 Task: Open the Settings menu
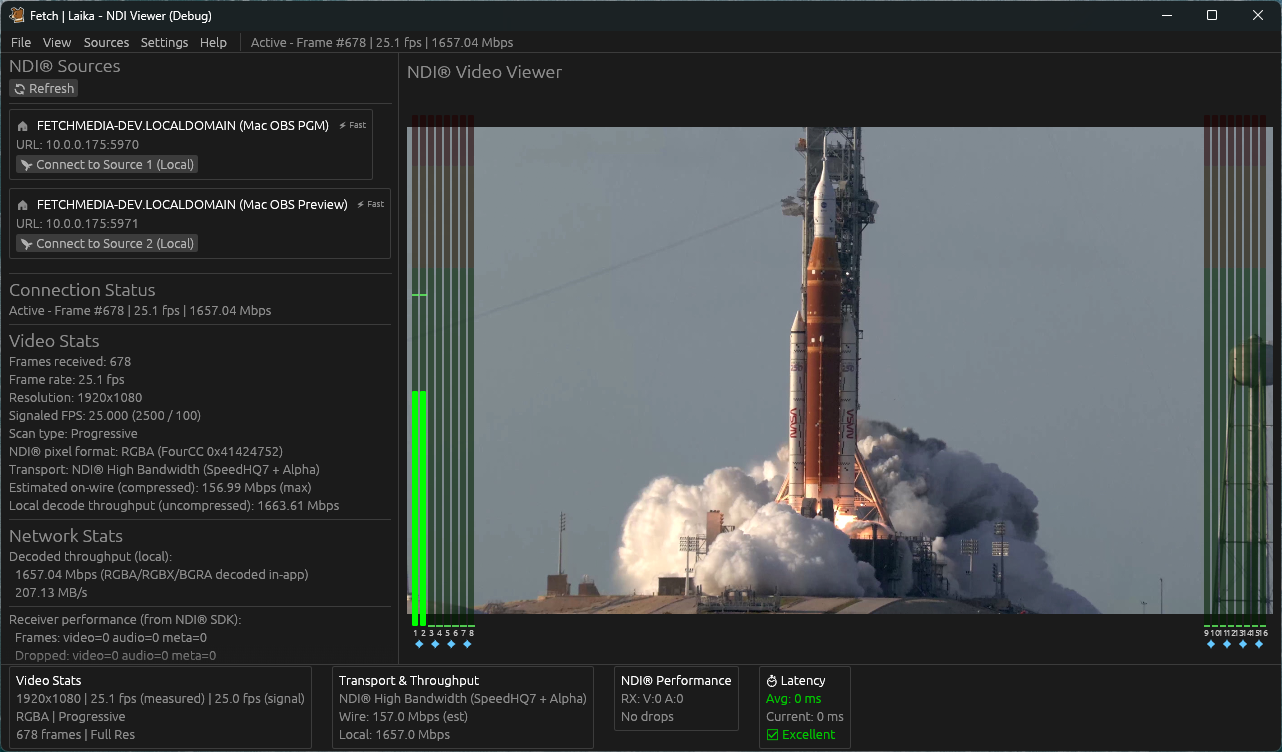coord(163,42)
